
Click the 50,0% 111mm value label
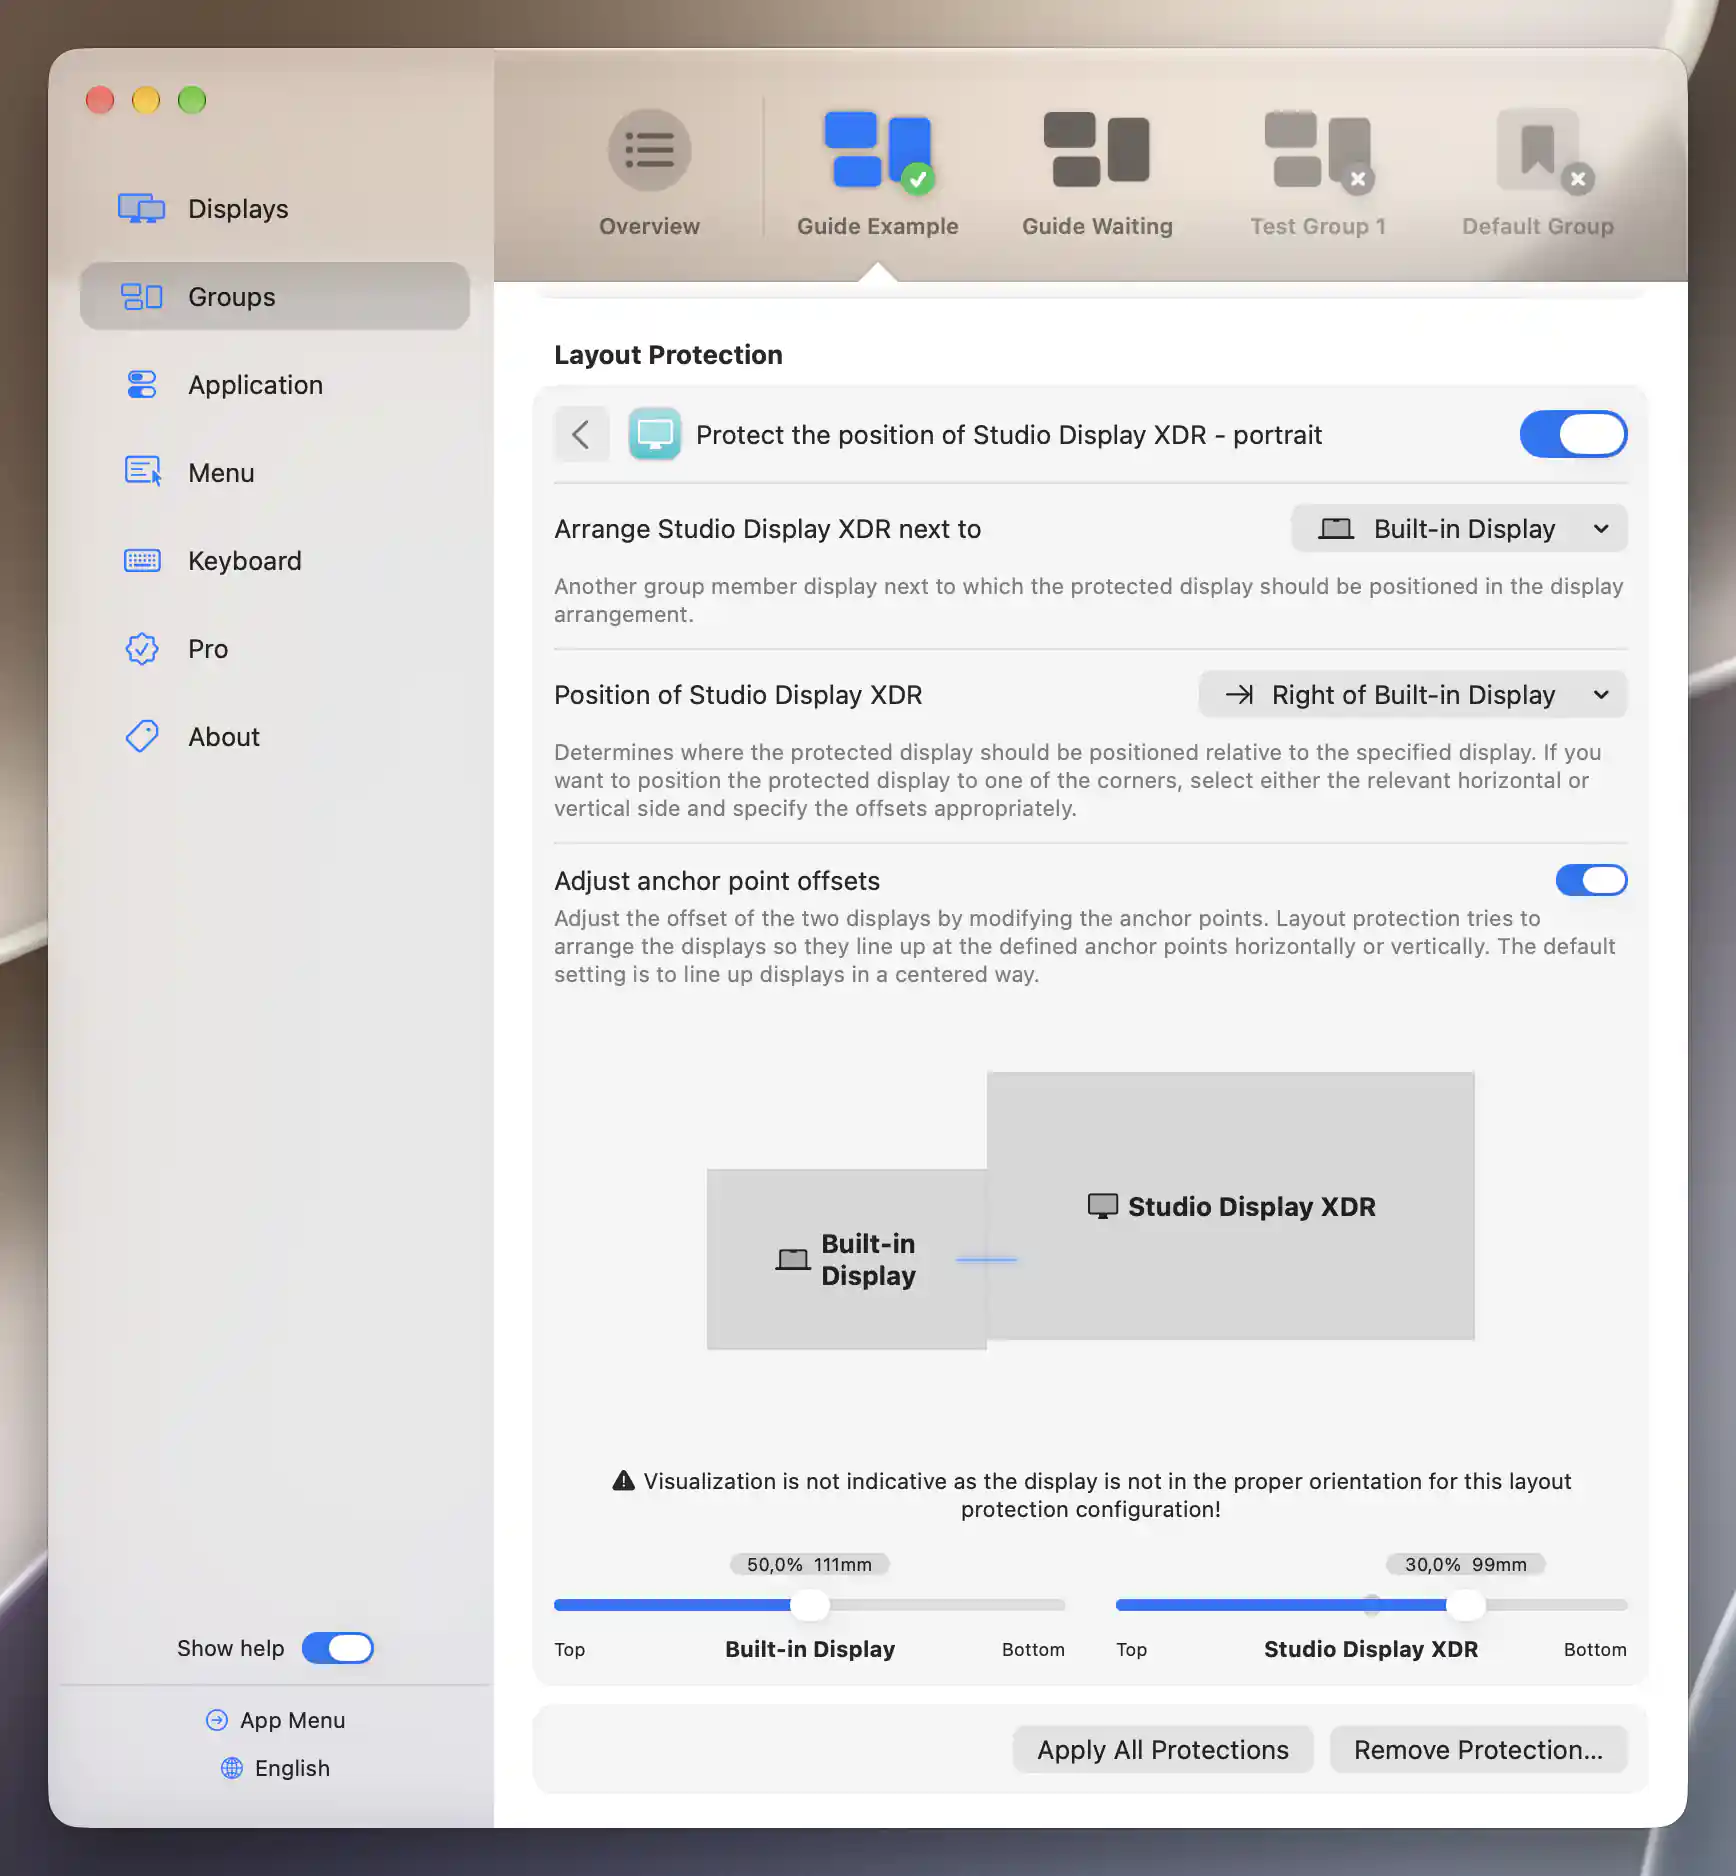(810, 1565)
